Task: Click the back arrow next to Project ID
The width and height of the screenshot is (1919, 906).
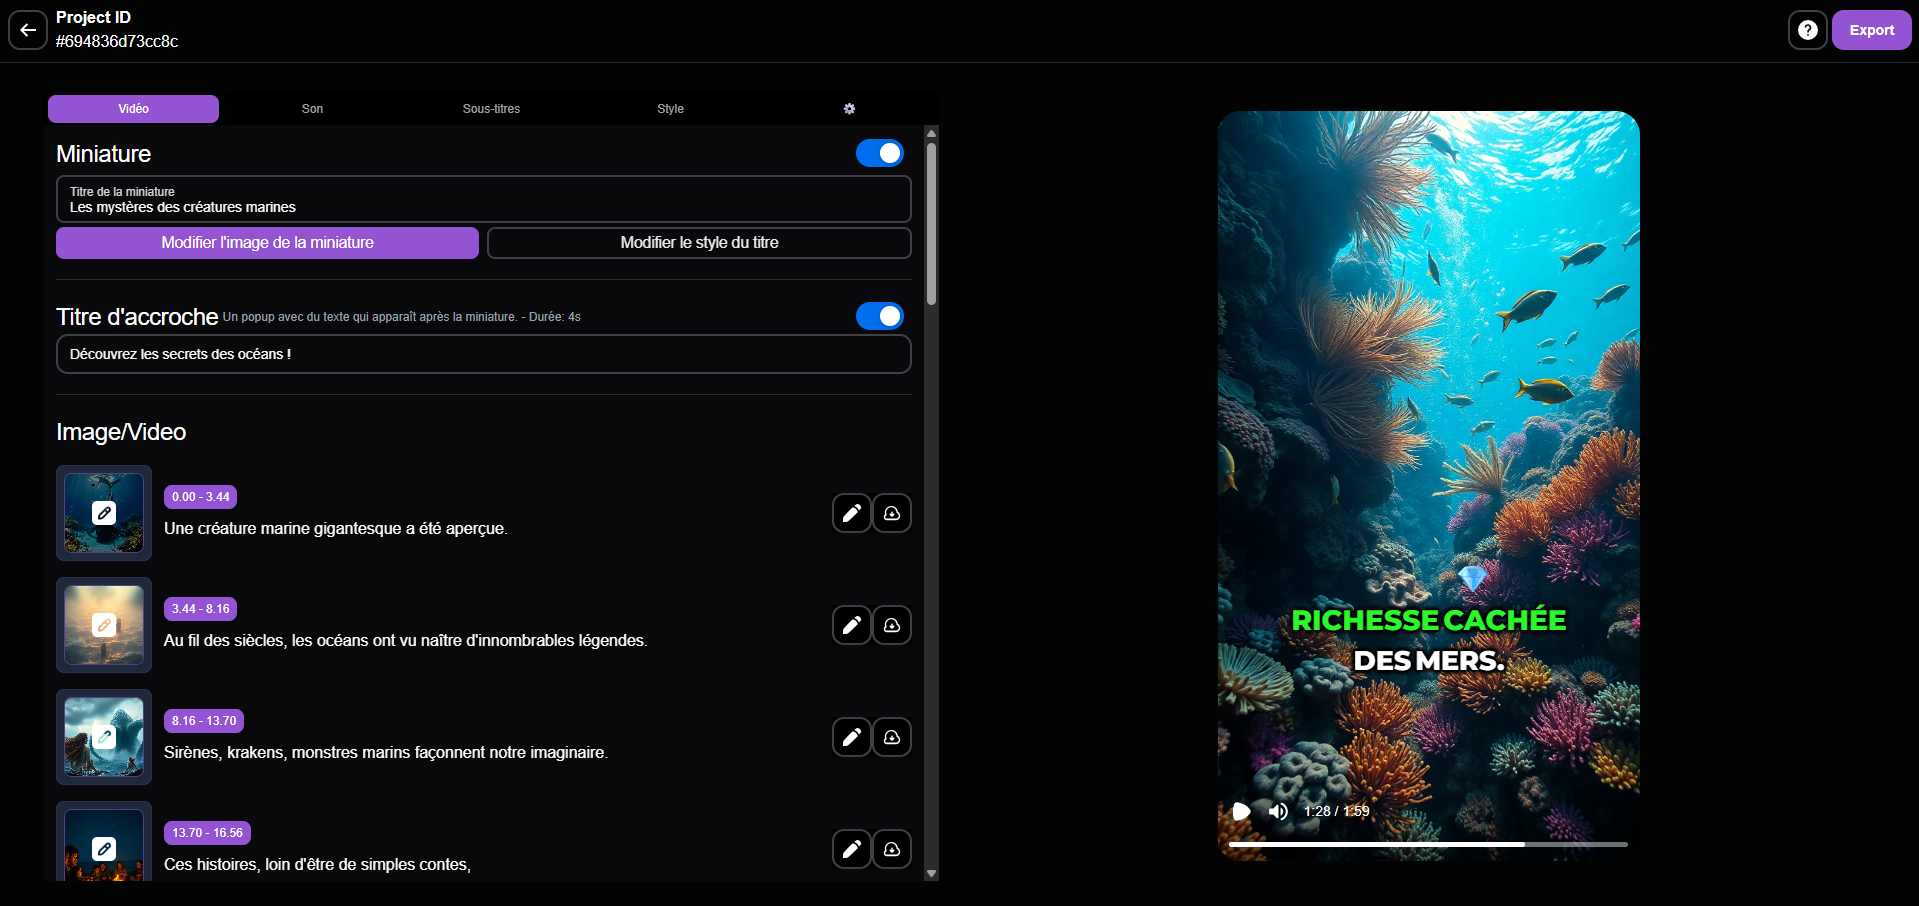Action: coord(28,30)
